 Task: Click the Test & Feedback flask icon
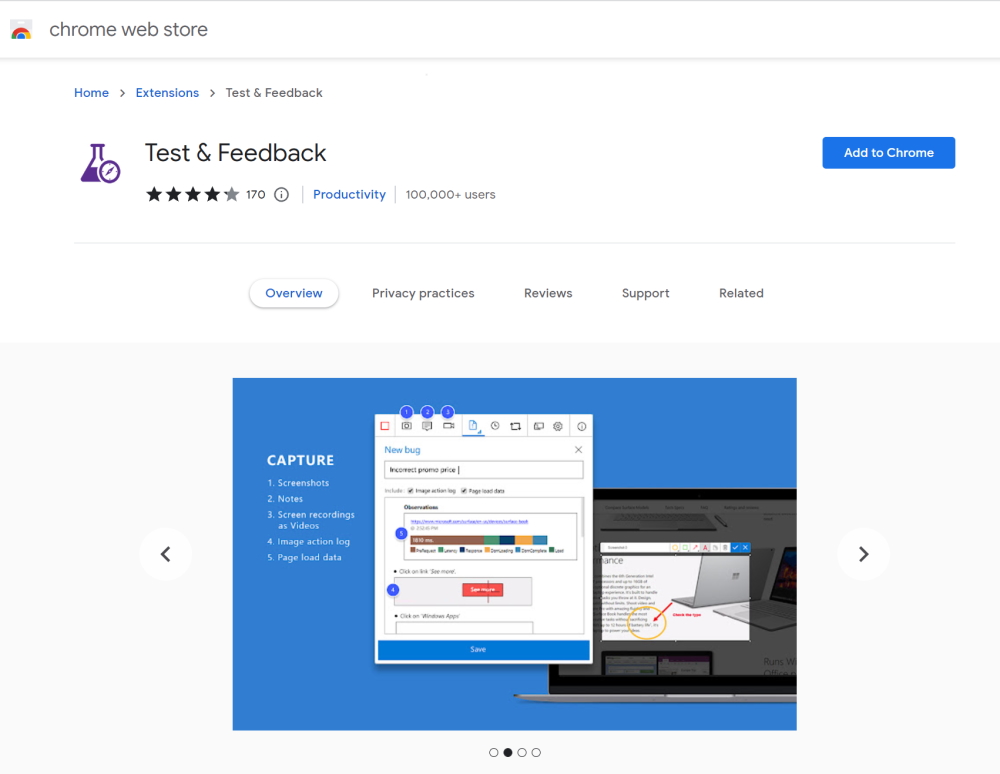tap(100, 163)
